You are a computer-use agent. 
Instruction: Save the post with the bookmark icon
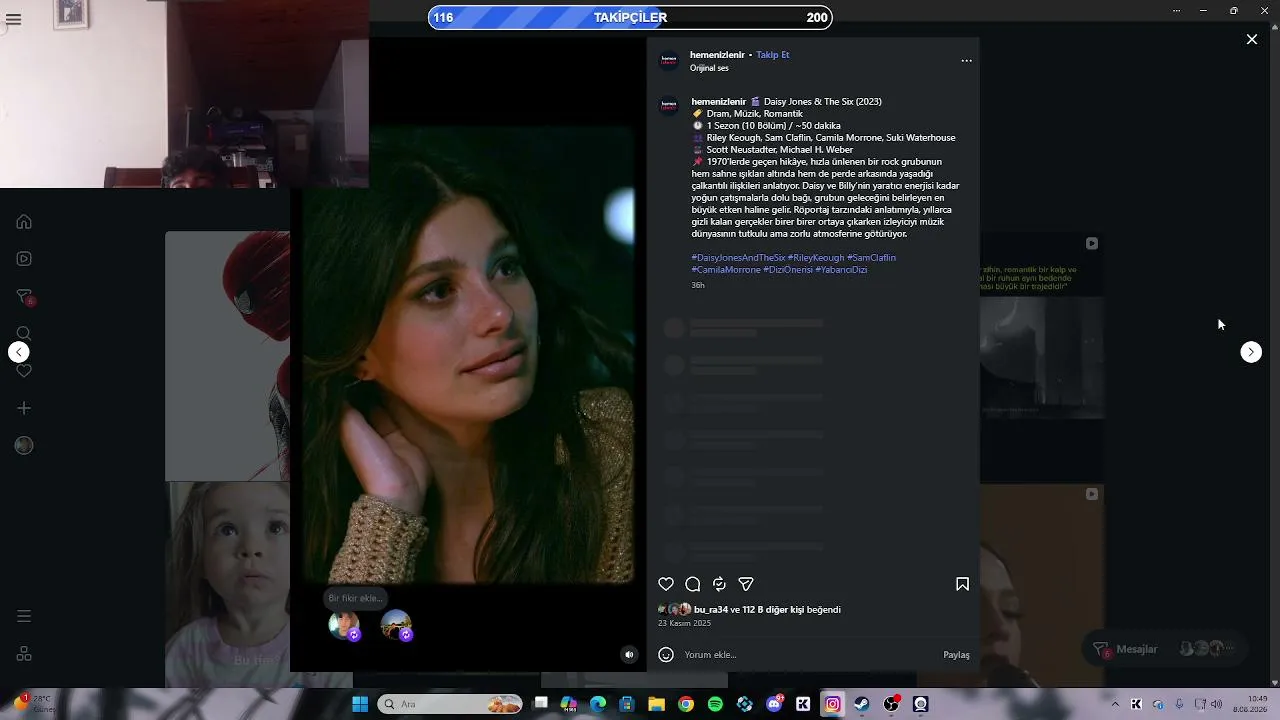(x=962, y=584)
